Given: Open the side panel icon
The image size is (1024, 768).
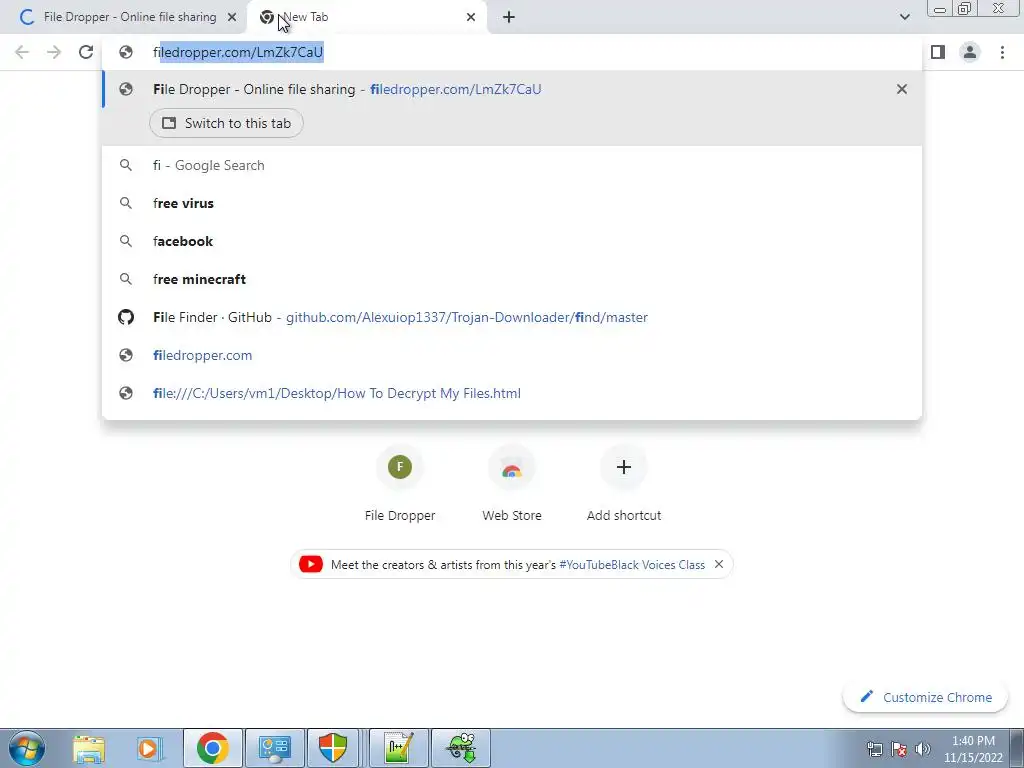Looking at the screenshot, I should pyautogui.click(x=938, y=52).
